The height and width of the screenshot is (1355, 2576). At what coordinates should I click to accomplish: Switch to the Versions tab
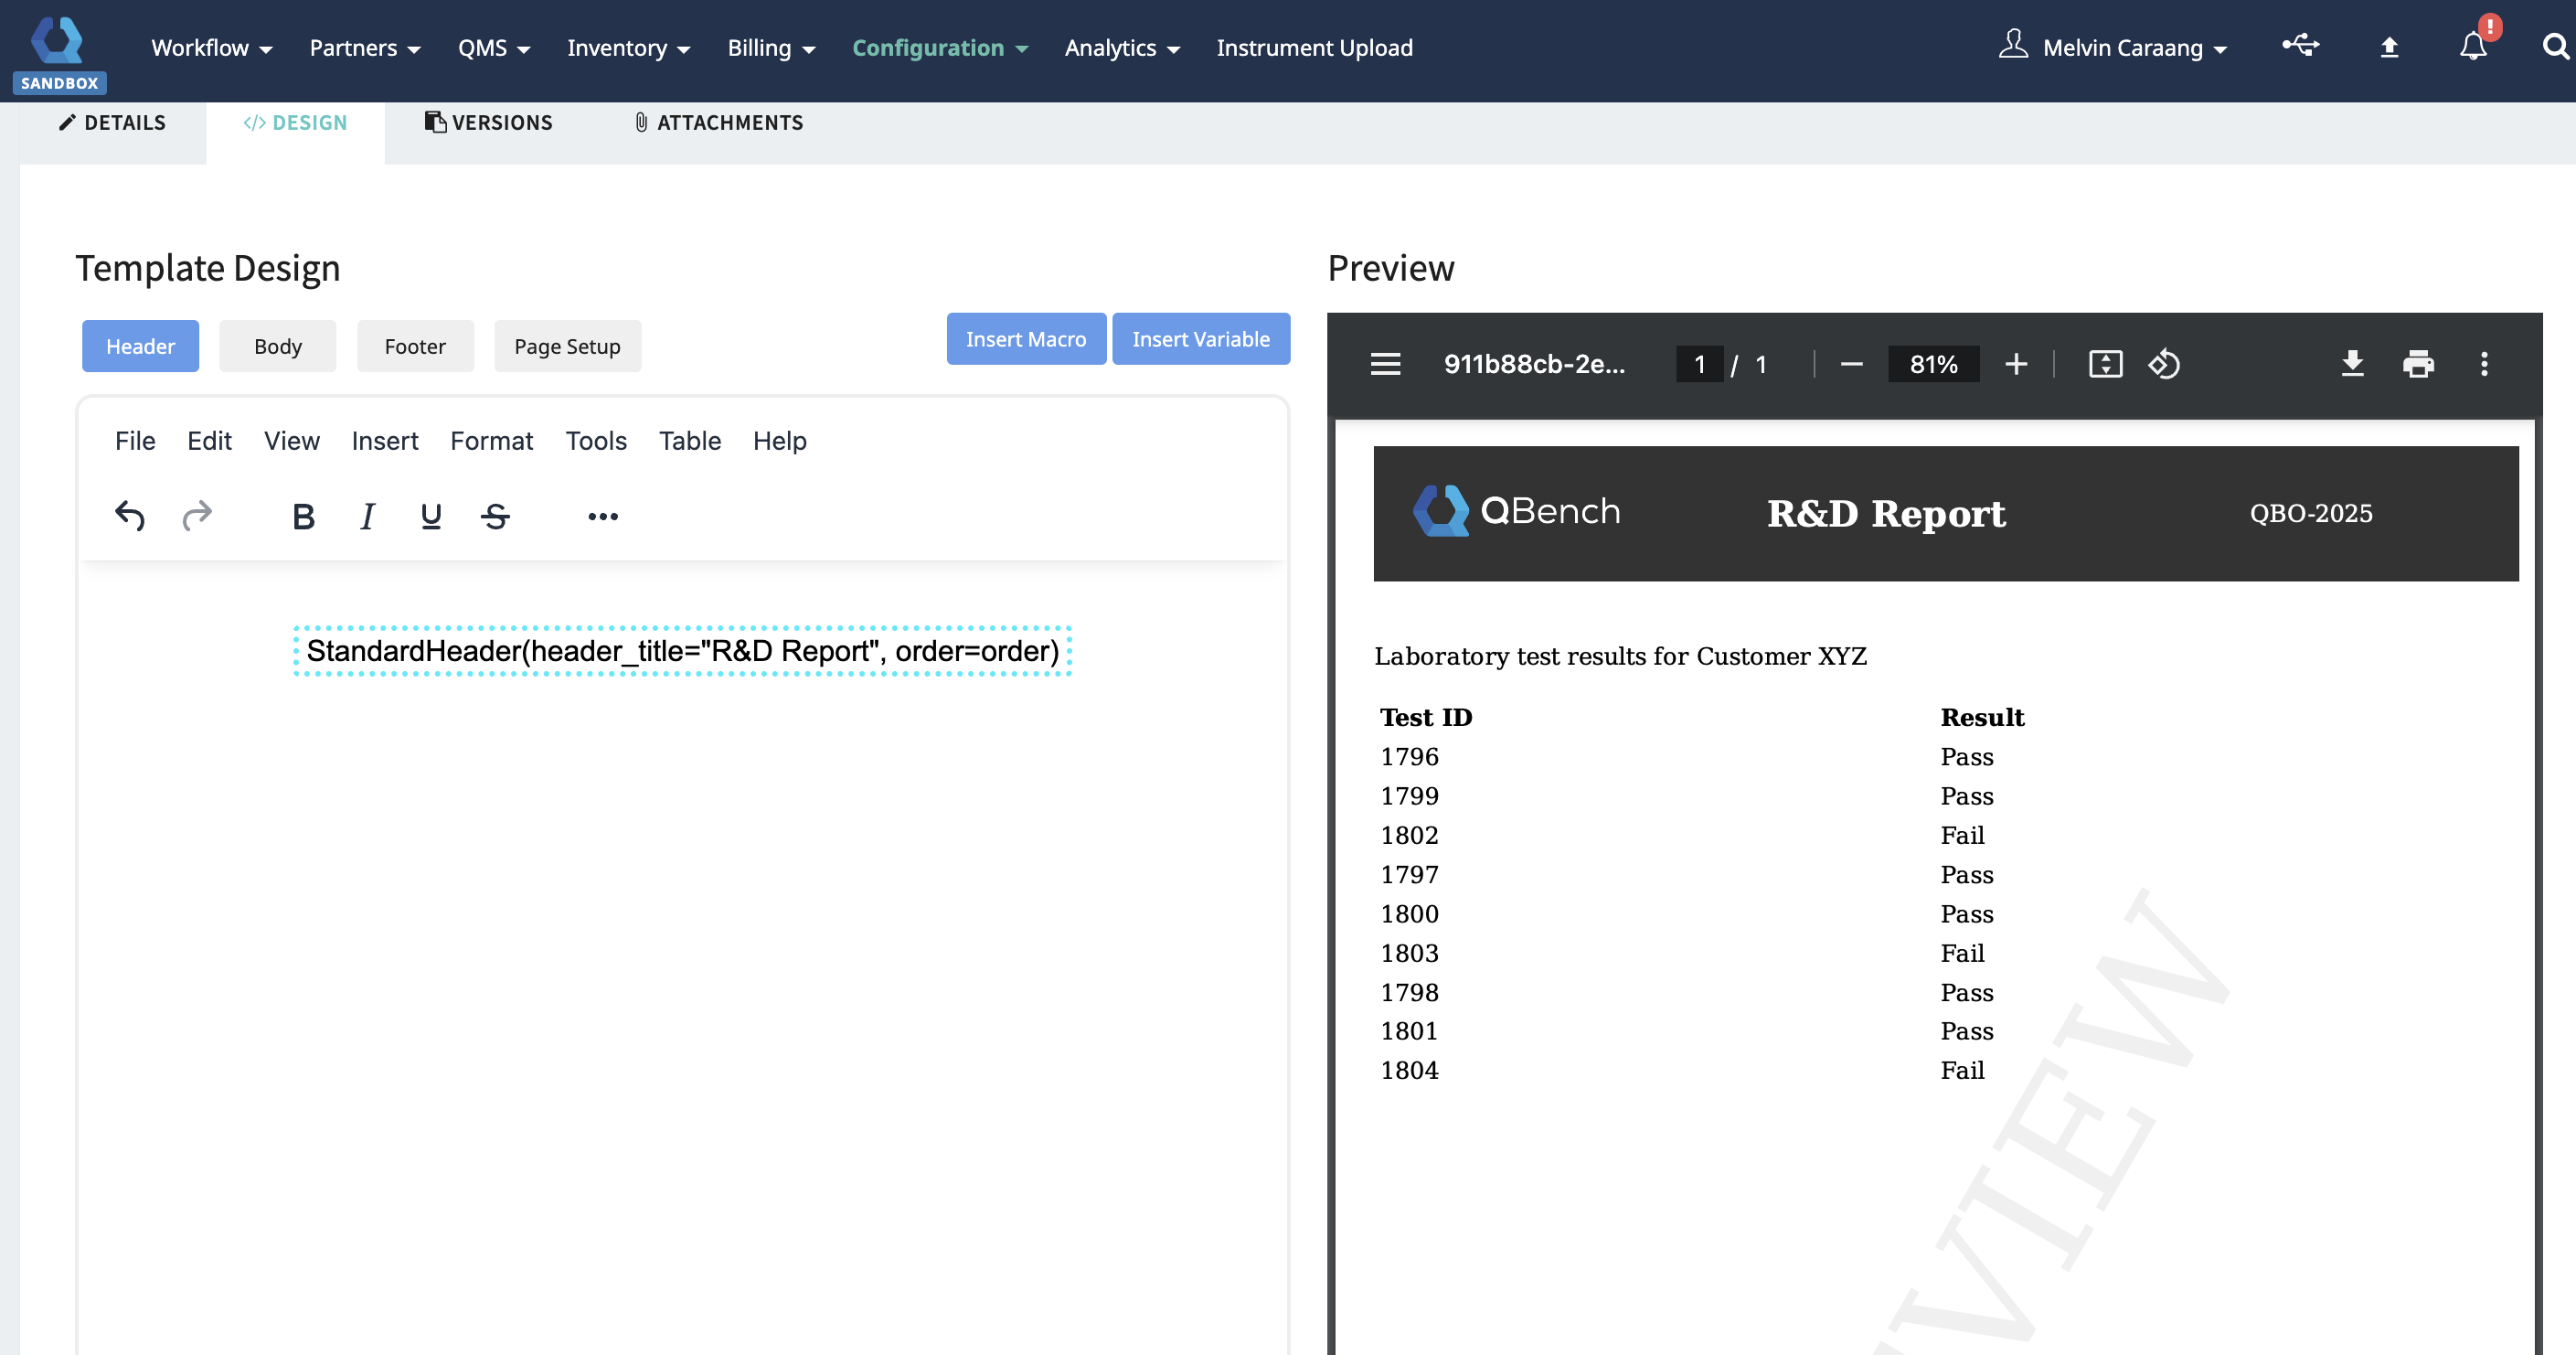(x=489, y=123)
